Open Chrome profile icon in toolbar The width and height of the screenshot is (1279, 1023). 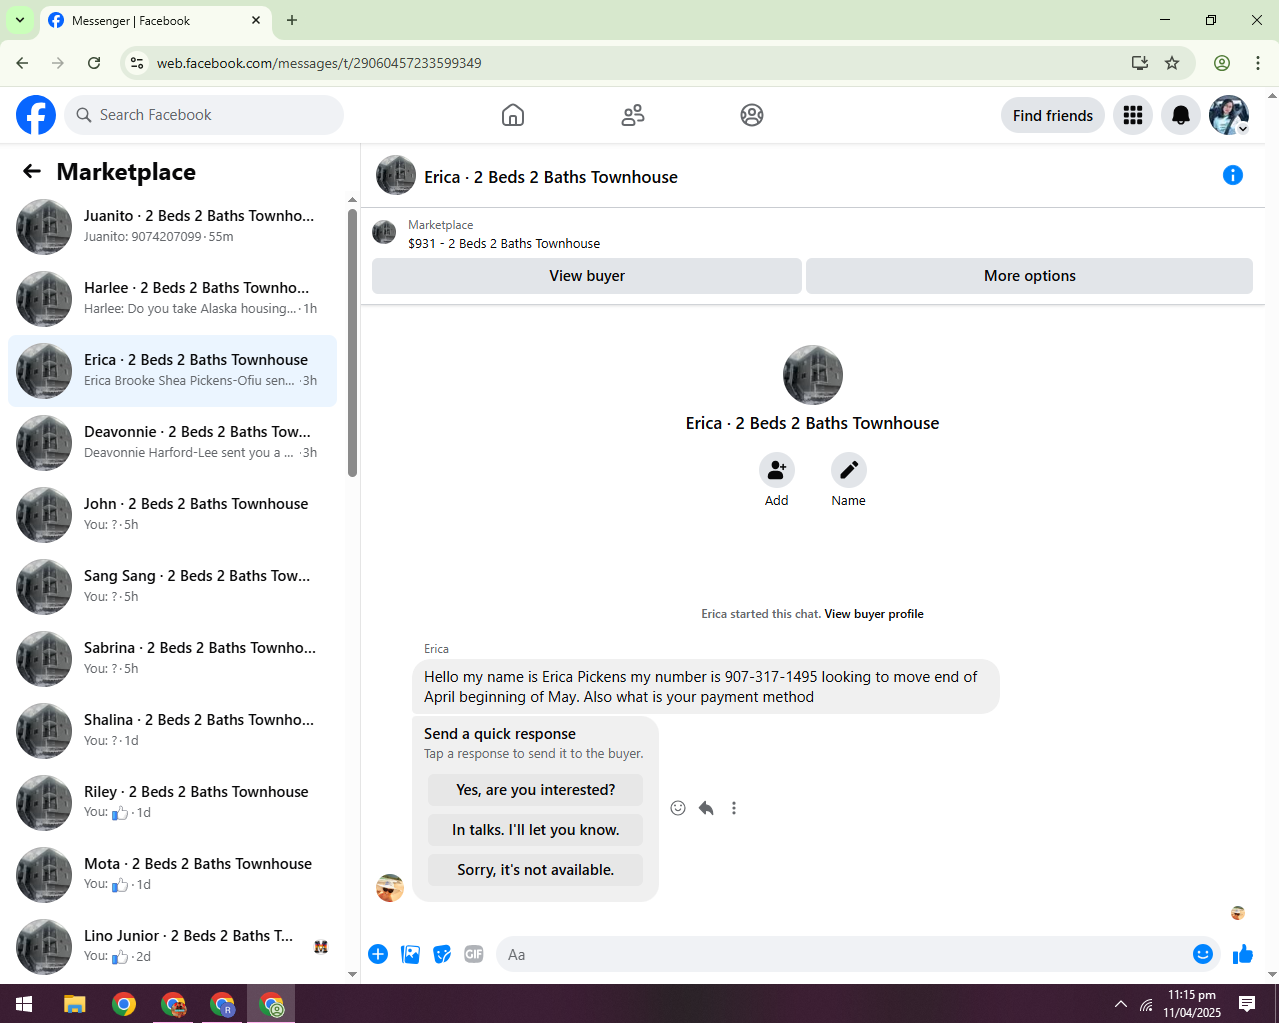(1222, 63)
